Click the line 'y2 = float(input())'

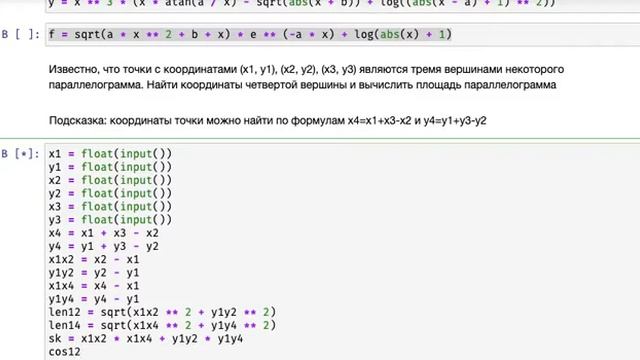110,193
